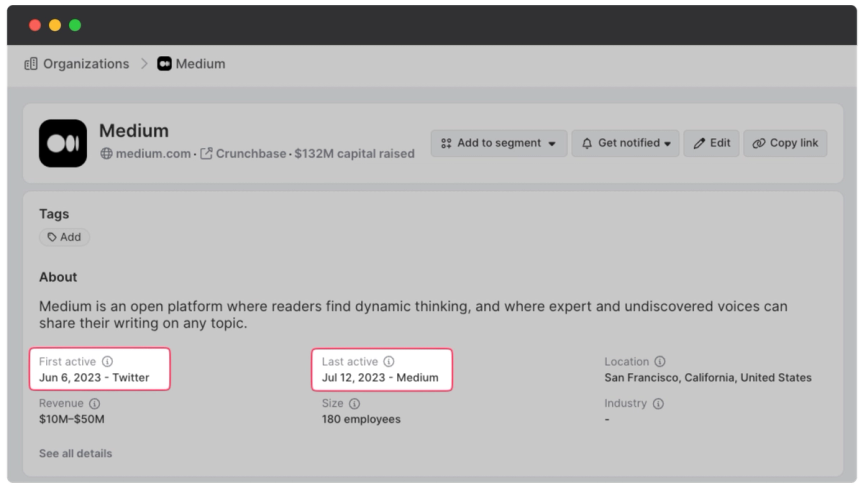Click the external-link icon before Crunchbase
The height and width of the screenshot is (488, 863).
click(206, 153)
